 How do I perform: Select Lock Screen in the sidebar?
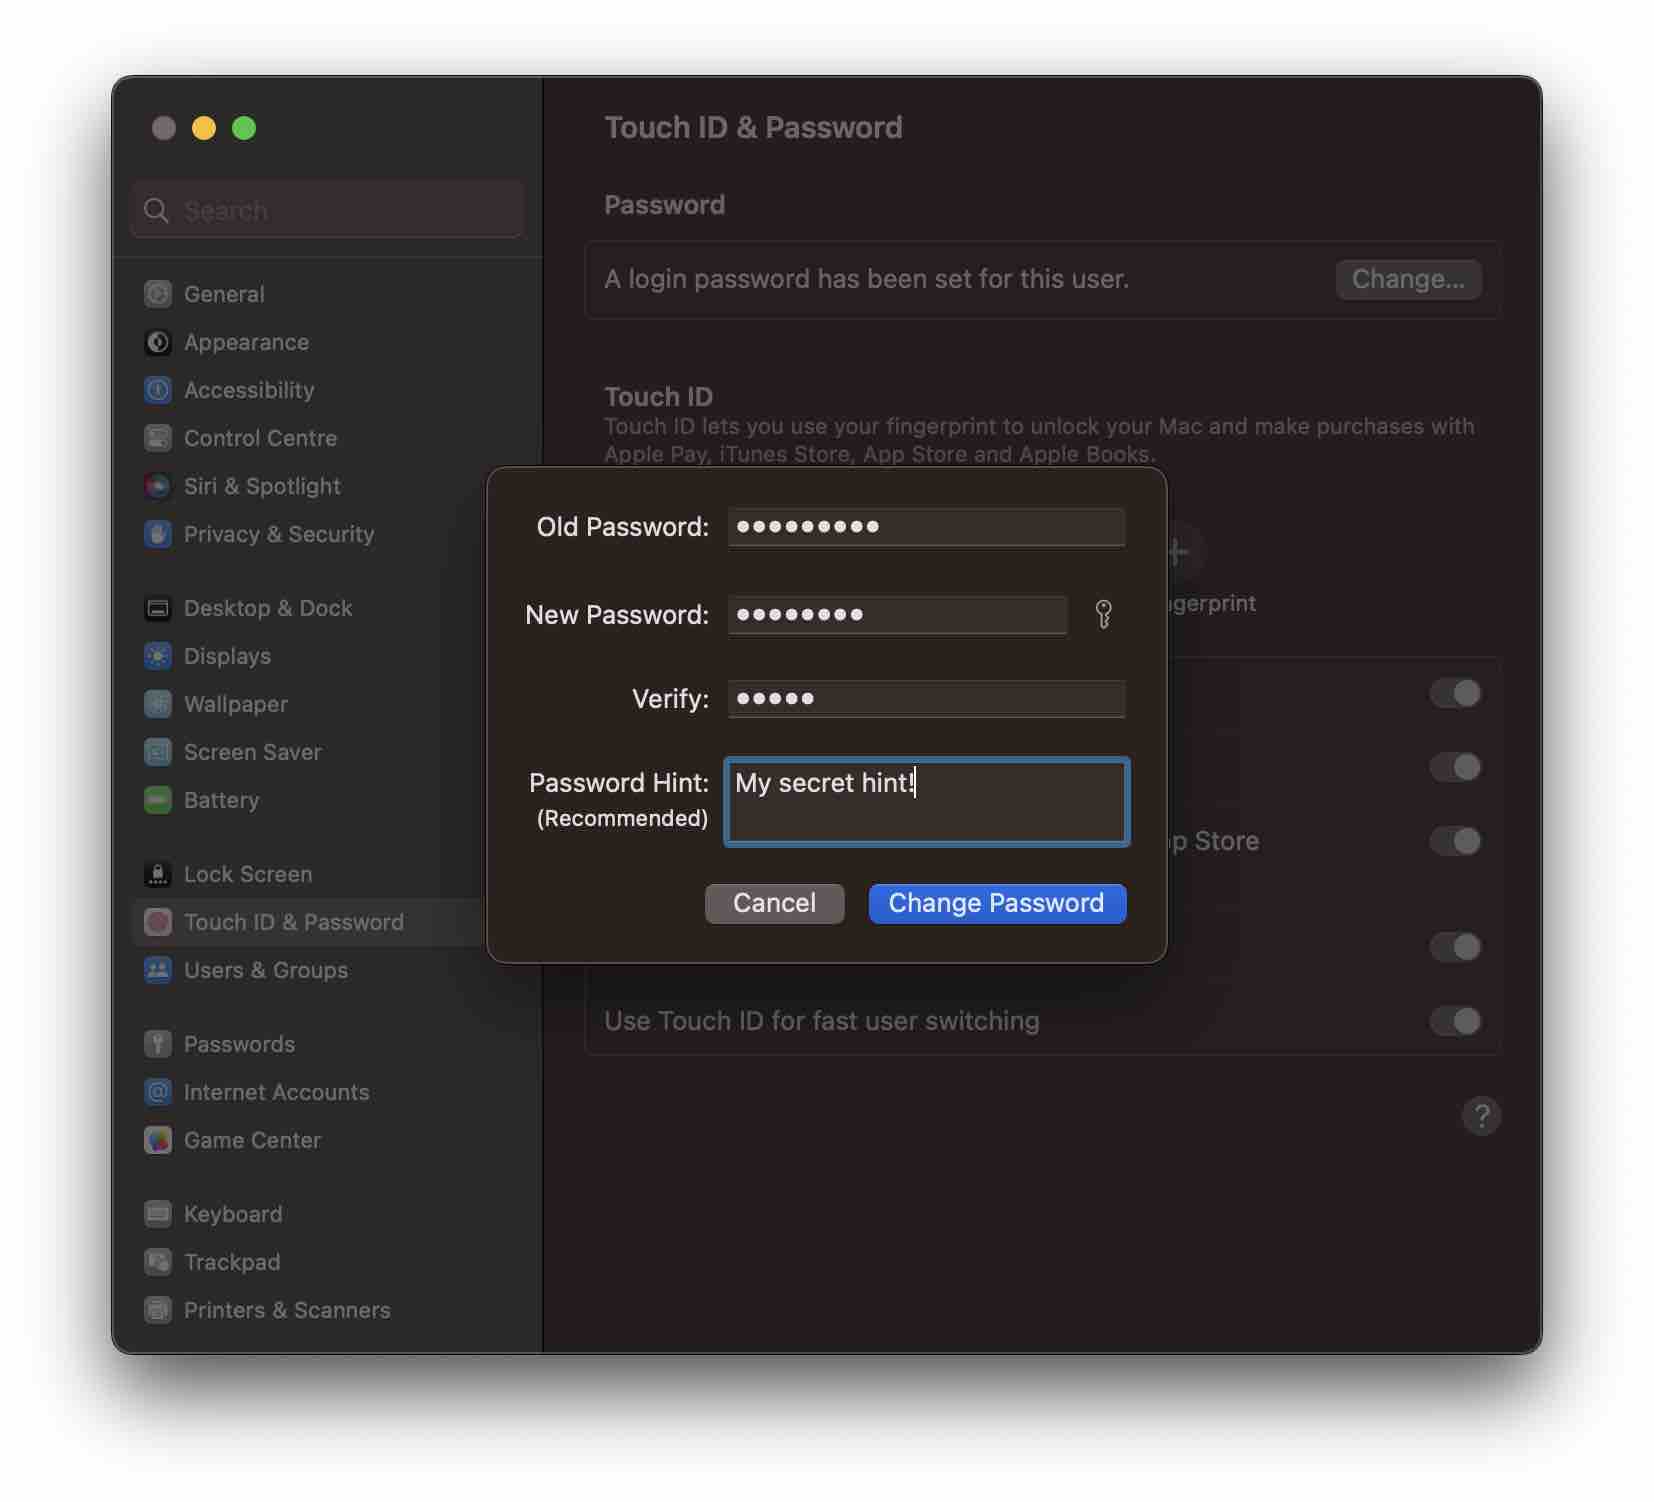coord(250,874)
